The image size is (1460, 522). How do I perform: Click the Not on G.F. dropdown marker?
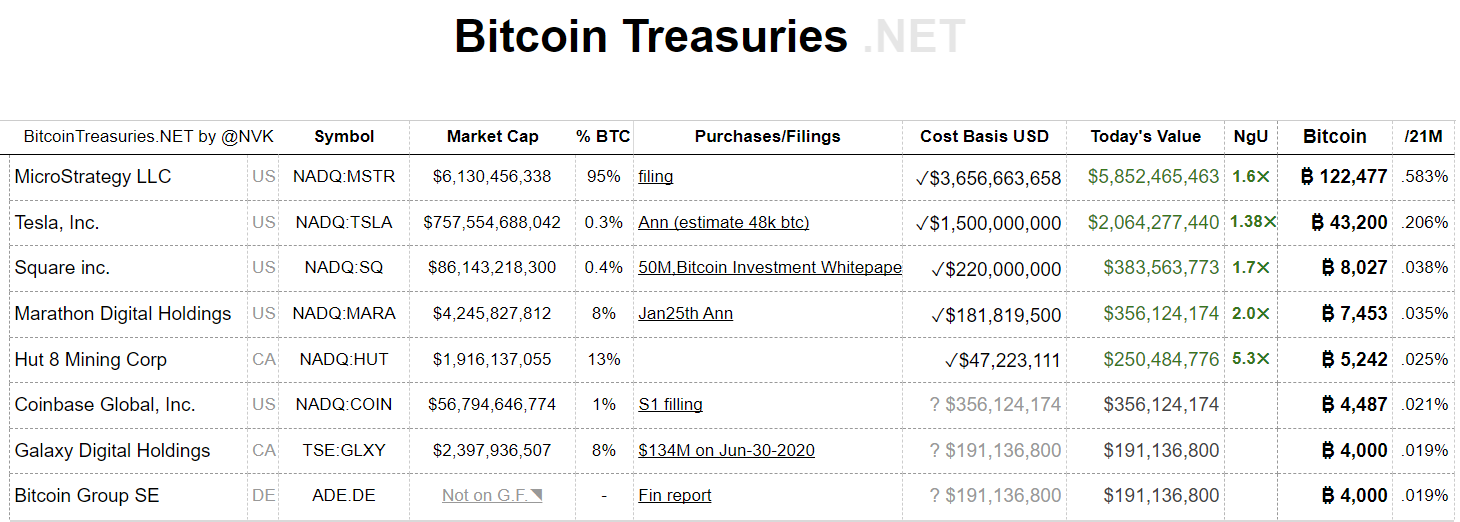click(537, 495)
